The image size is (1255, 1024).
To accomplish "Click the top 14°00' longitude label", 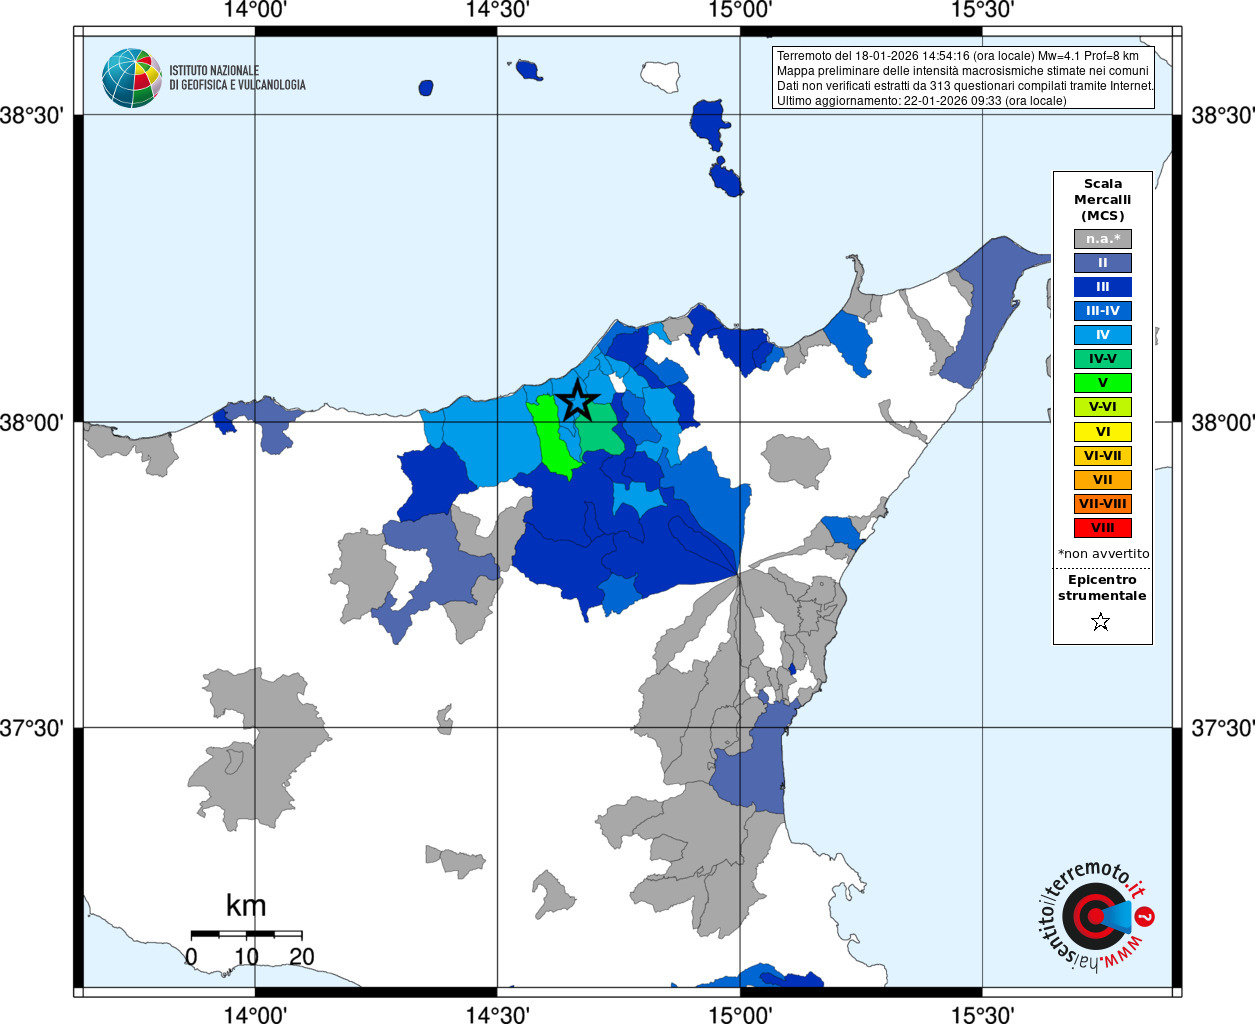I will point(255,10).
